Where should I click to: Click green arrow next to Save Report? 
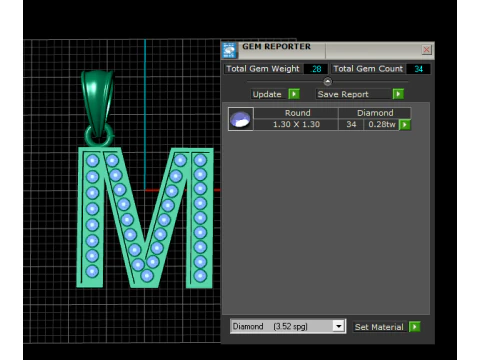398,94
